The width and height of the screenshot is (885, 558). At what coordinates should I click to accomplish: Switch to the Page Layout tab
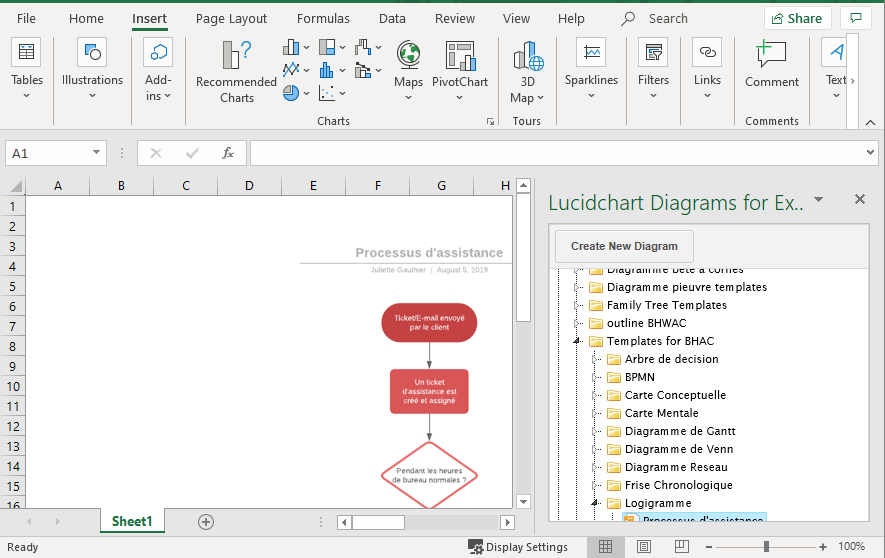point(231,19)
